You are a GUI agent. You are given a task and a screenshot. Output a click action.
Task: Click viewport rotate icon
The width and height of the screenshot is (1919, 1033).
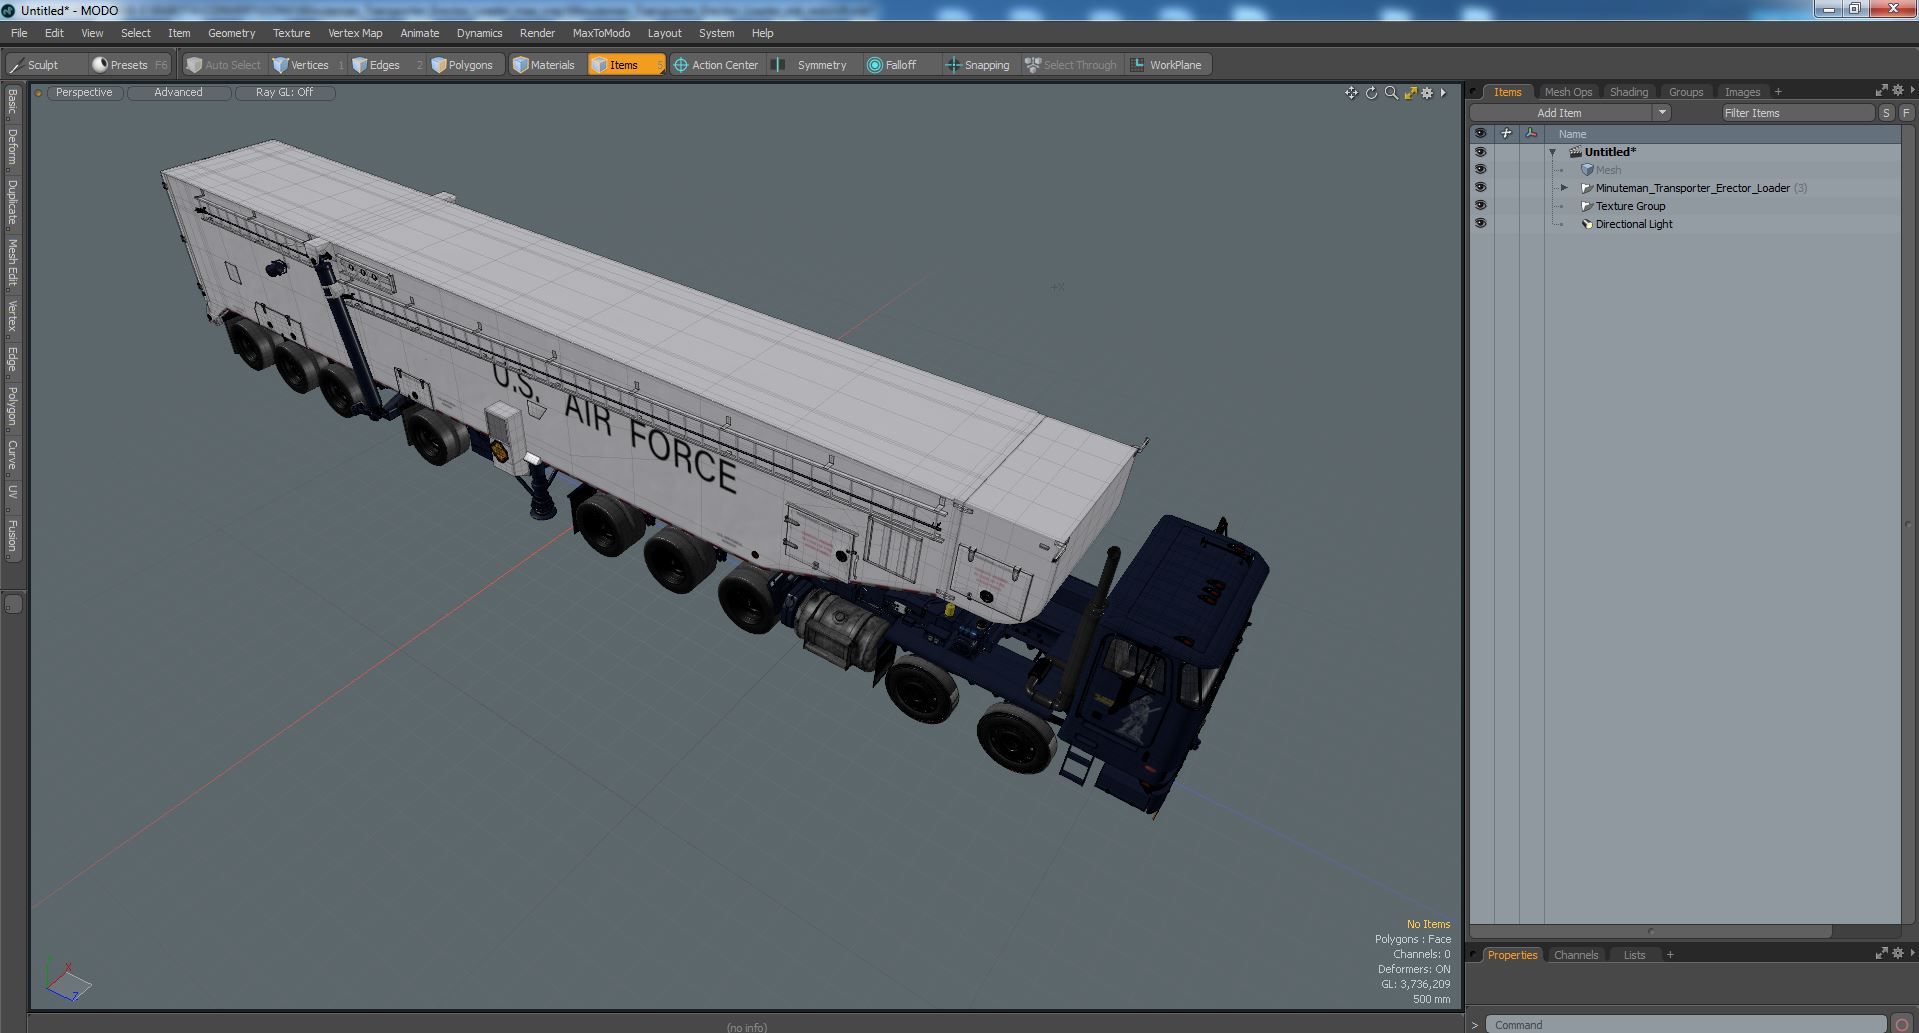[1372, 93]
